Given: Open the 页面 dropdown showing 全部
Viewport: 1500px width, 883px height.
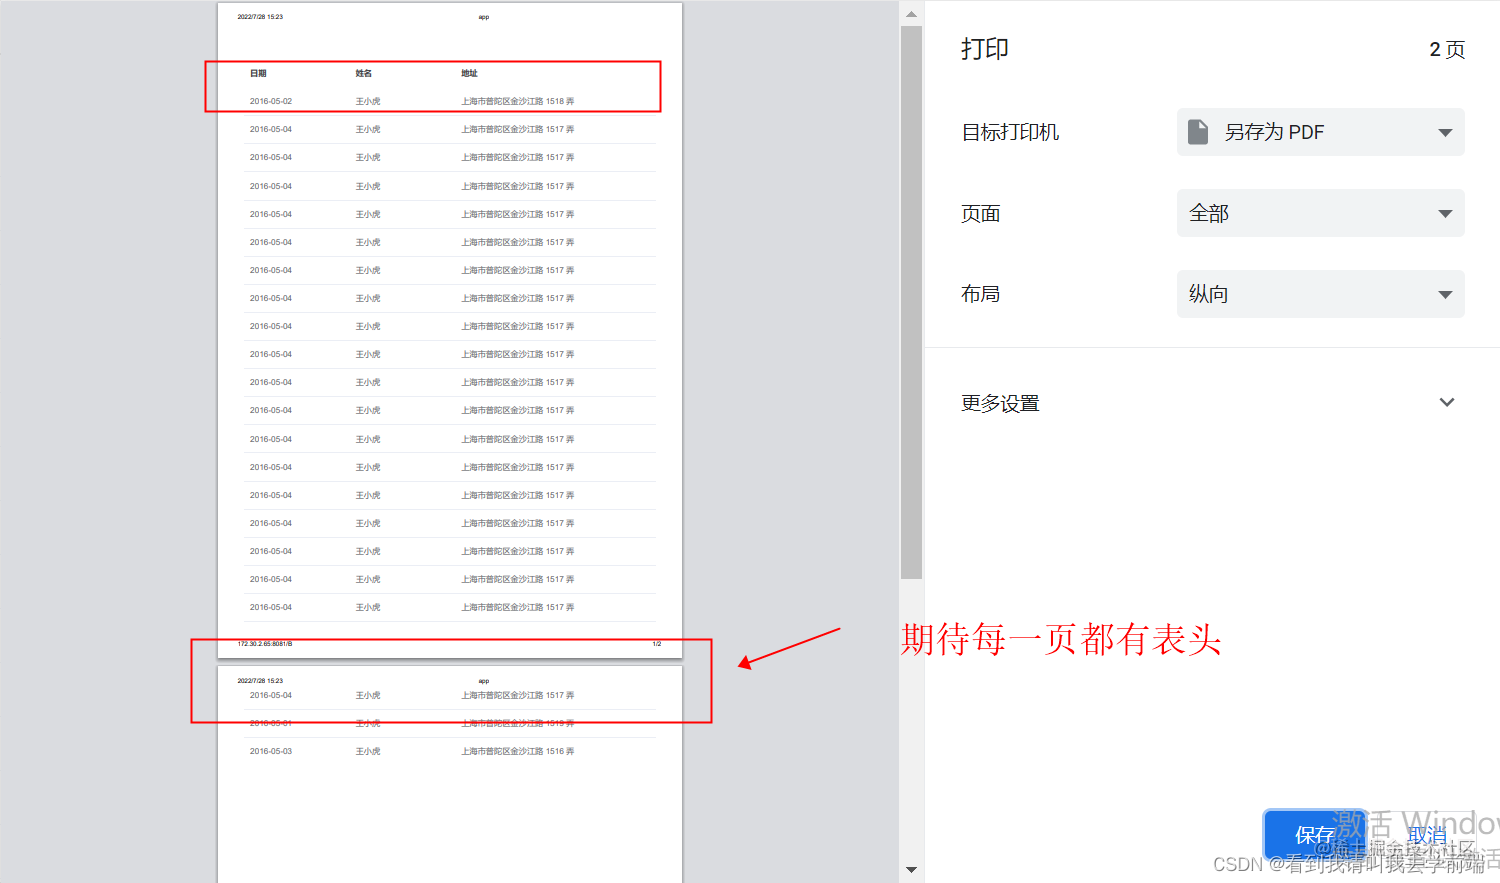Looking at the screenshot, I should pyautogui.click(x=1320, y=213).
